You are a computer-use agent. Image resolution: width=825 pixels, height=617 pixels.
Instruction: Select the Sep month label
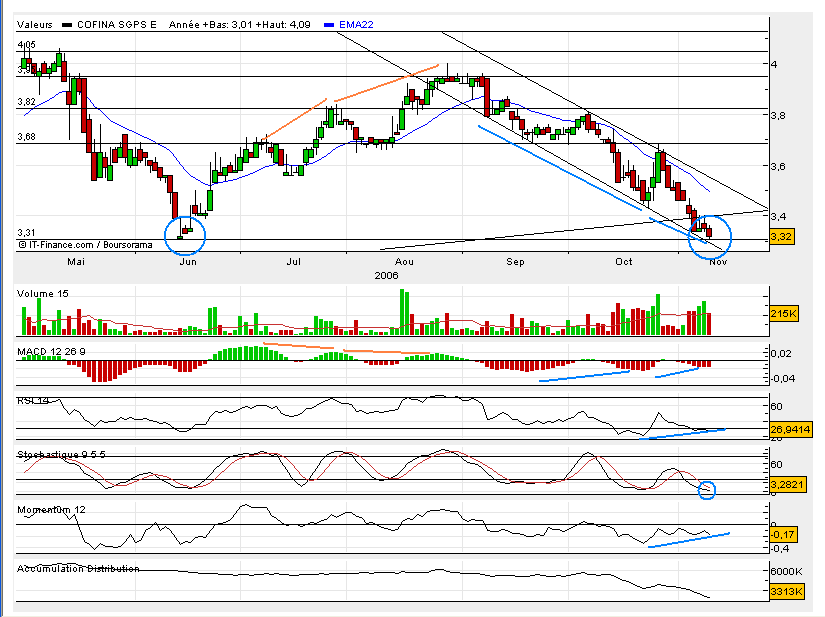point(515,261)
